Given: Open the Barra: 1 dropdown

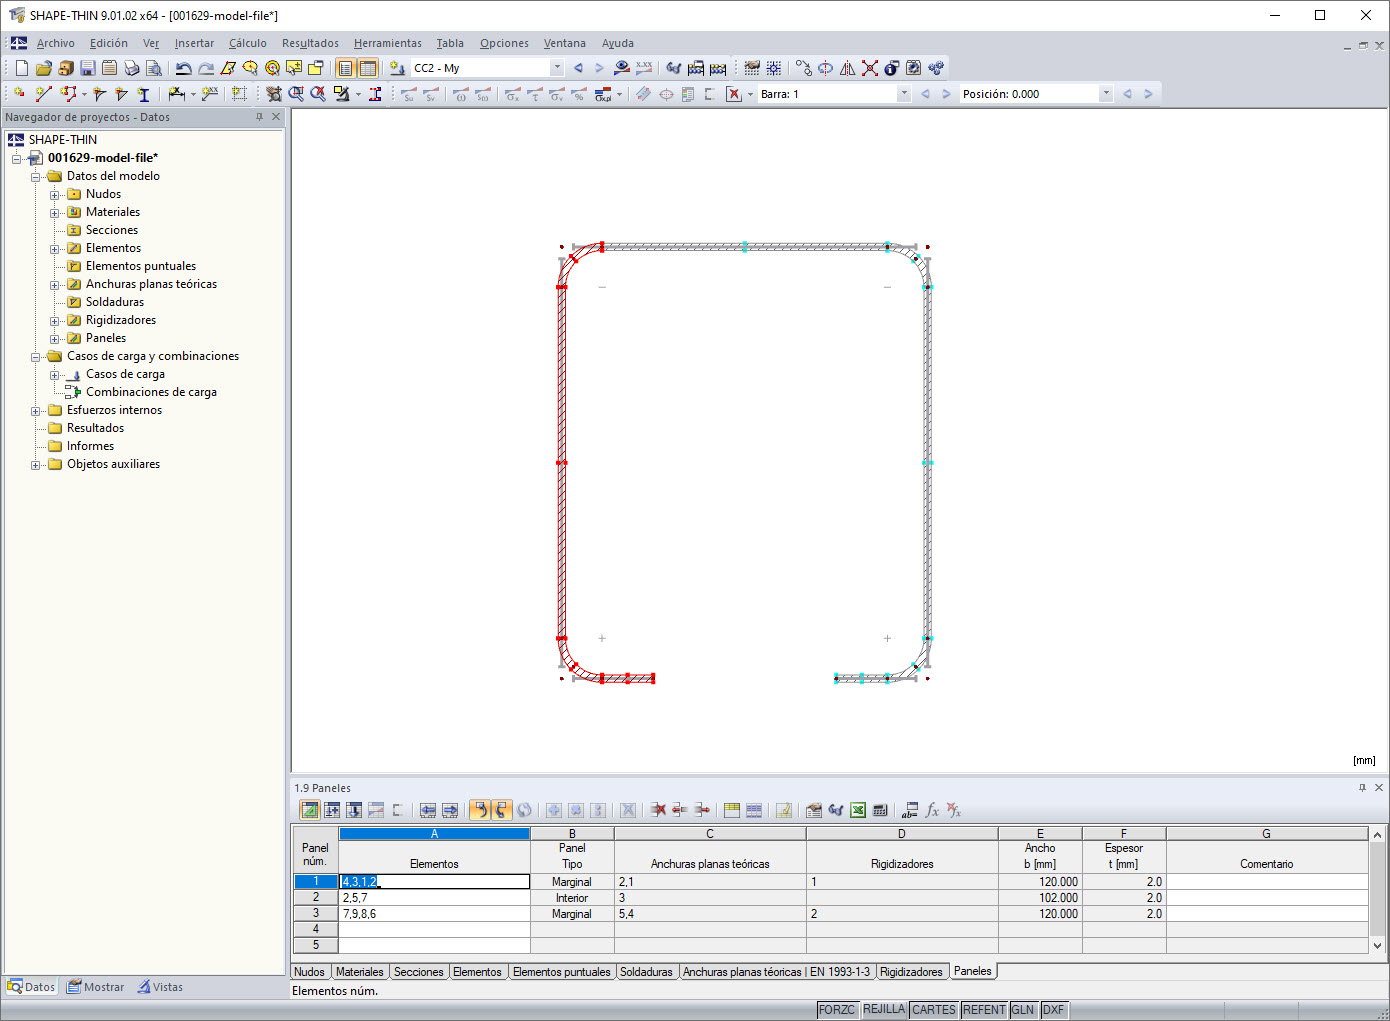Looking at the screenshot, I should pyautogui.click(x=904, y=94).
